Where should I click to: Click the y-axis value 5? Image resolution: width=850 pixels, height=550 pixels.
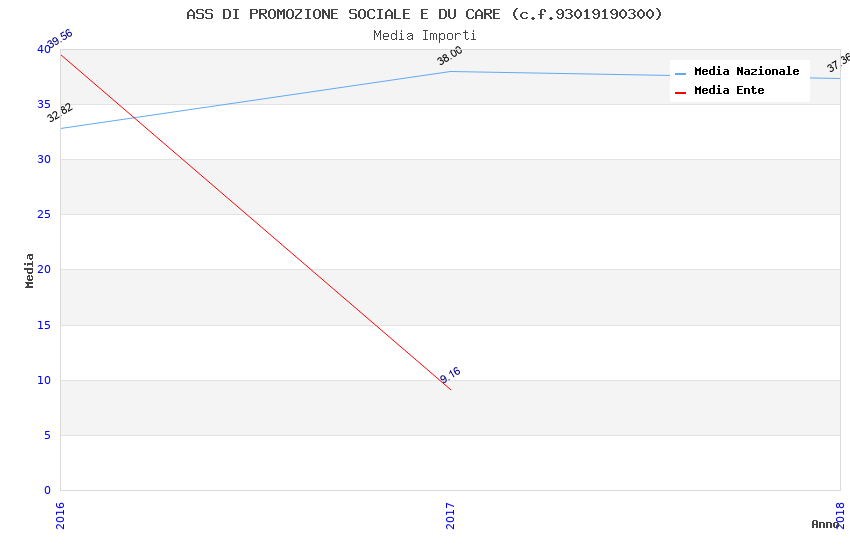click(48, 435)
